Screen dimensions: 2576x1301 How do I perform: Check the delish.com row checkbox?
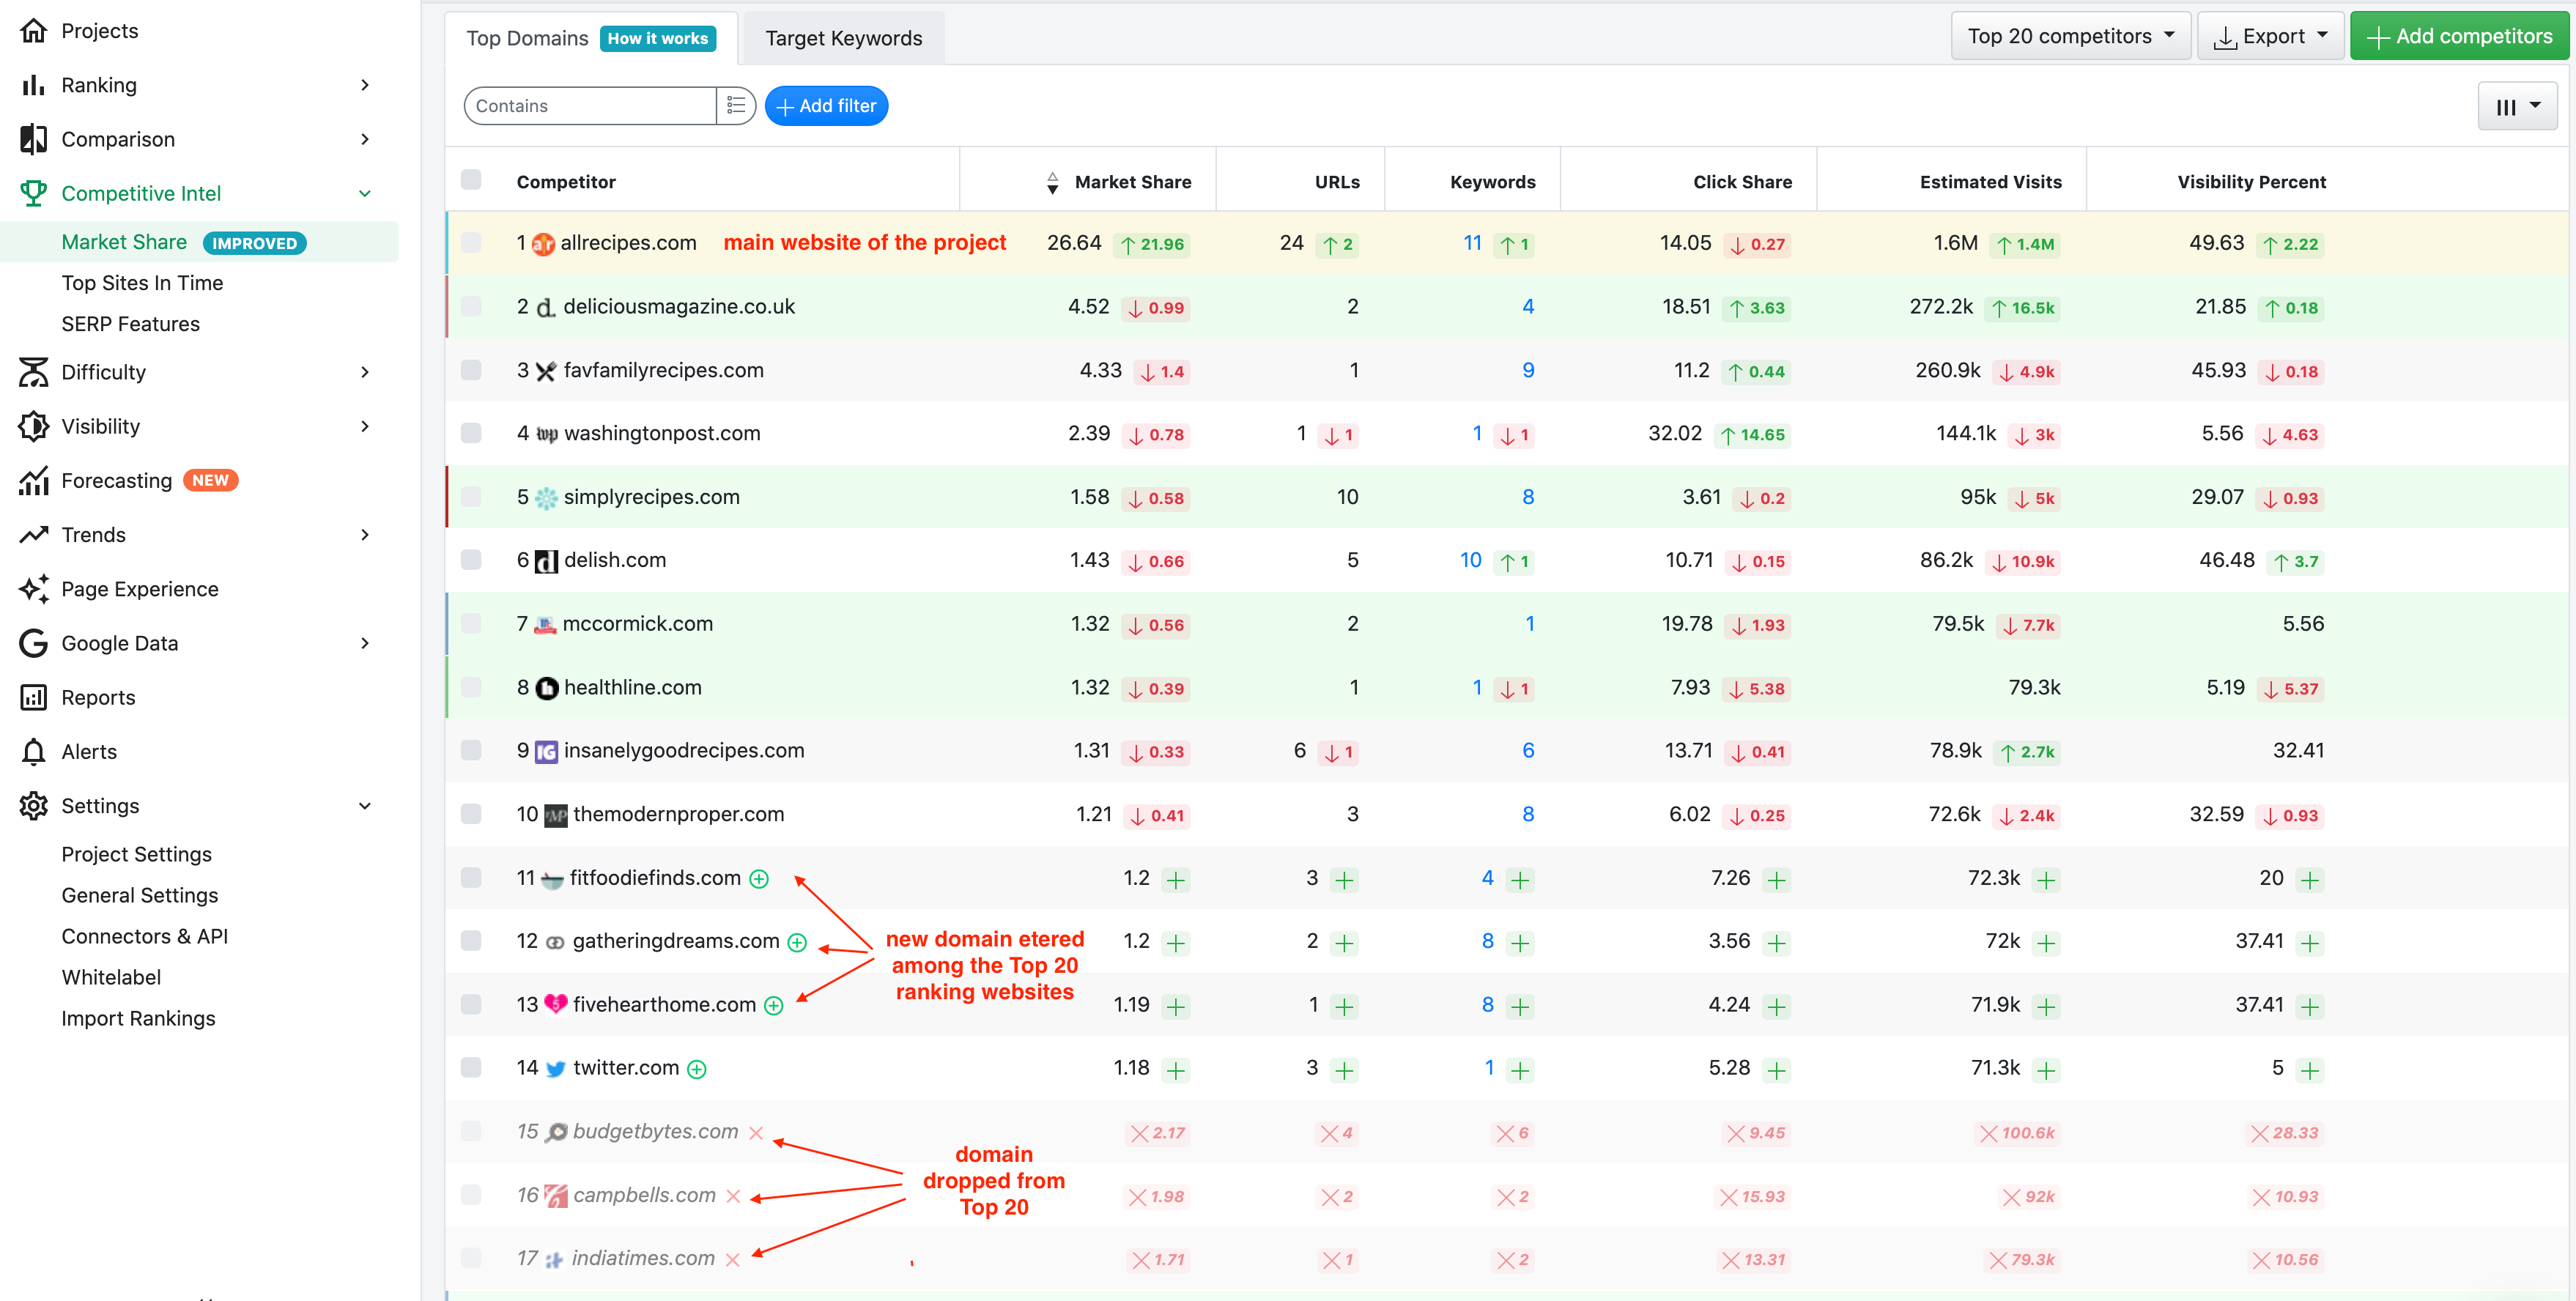471,559
